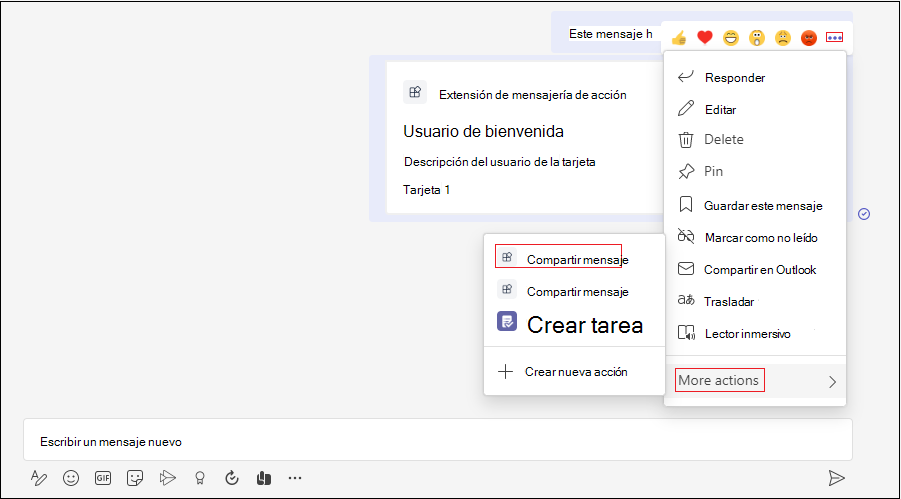
Task: Send the message with the paper plane
Action: 836,478
